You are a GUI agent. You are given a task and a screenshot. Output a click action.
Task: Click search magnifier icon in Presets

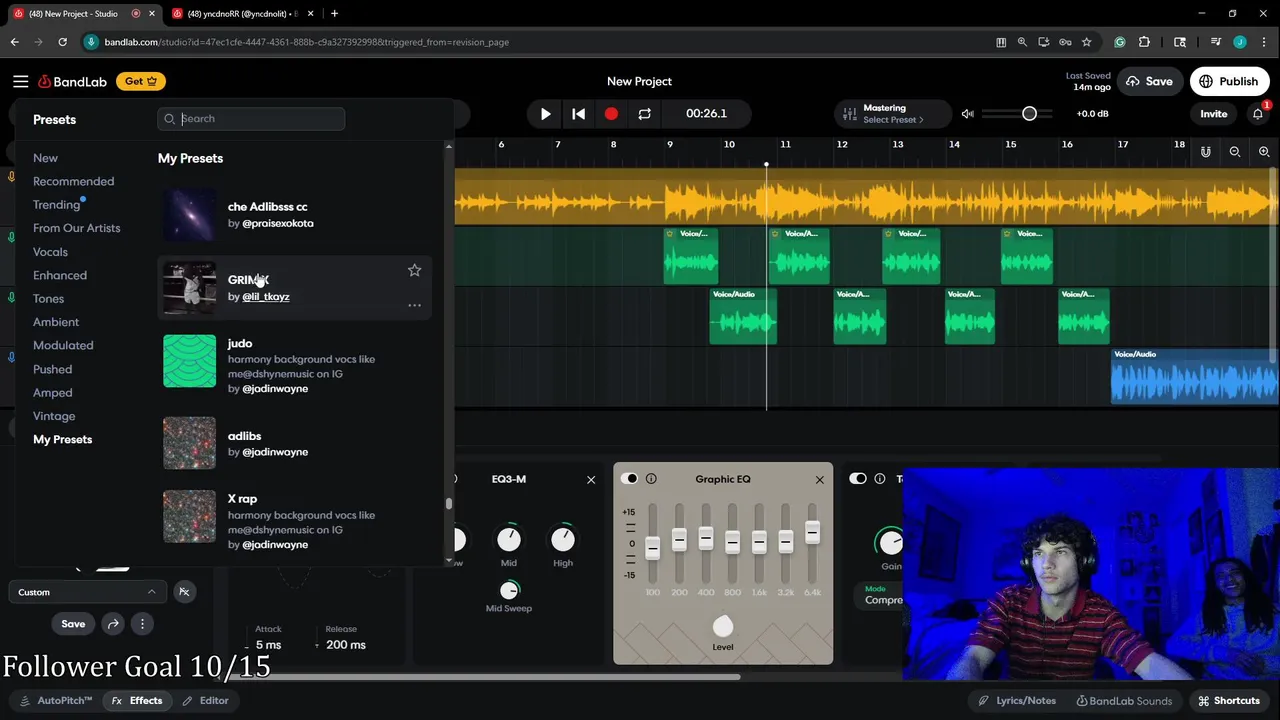click(x=169, y=119)
